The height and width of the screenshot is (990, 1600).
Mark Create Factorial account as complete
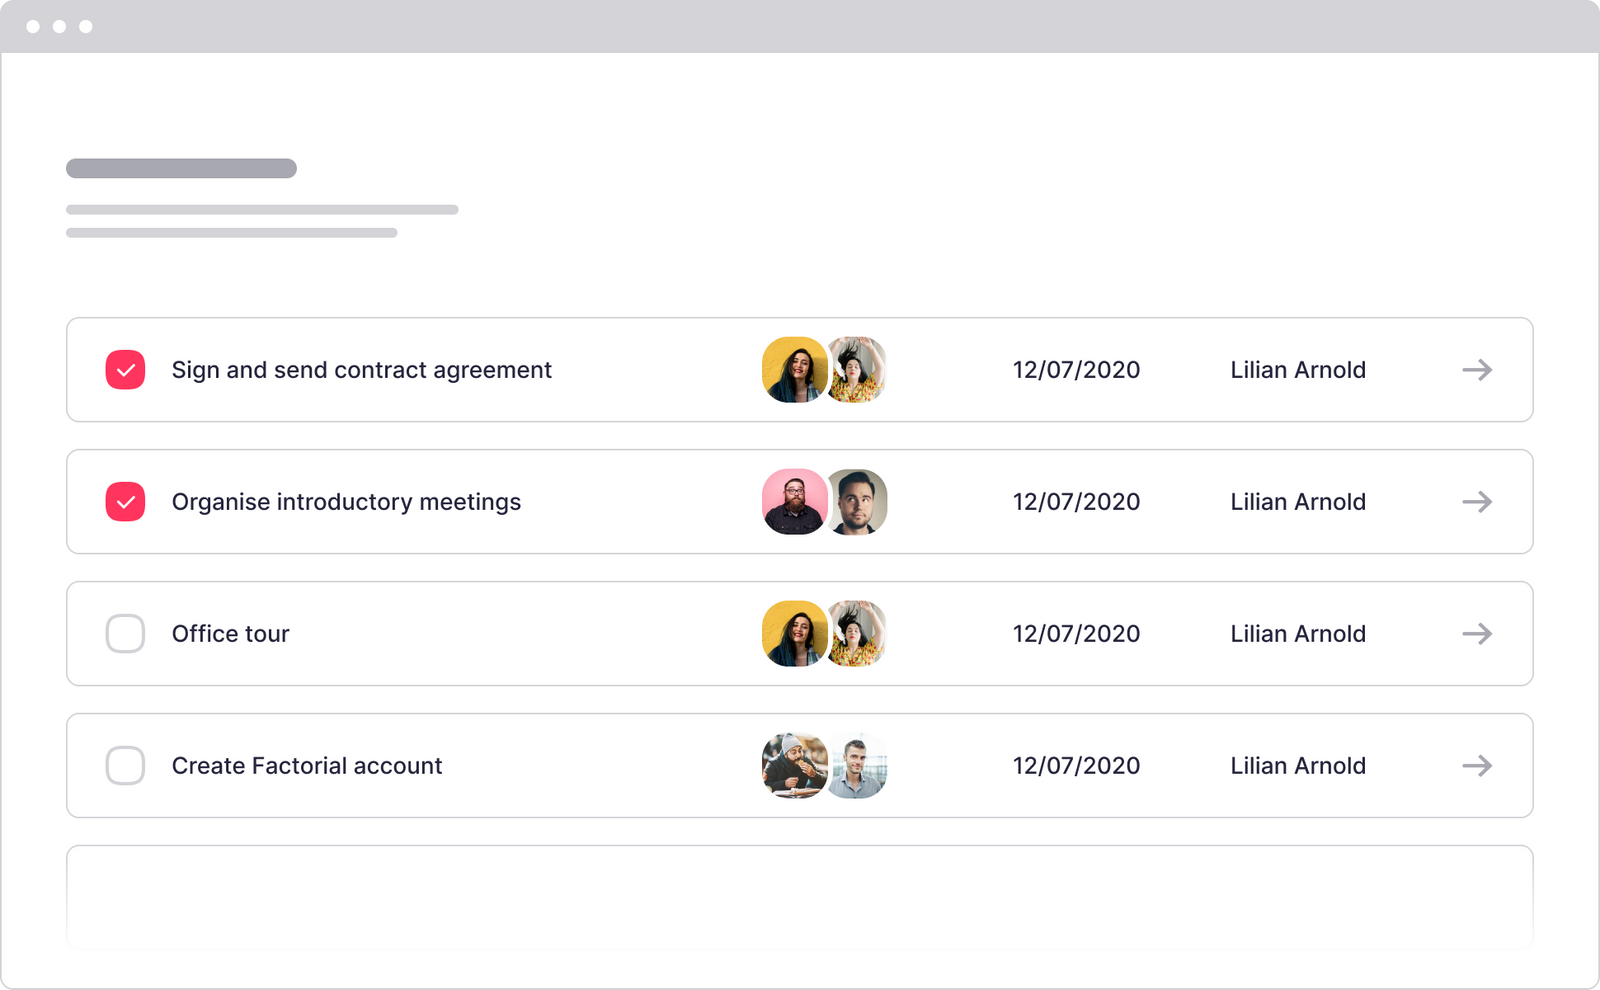tap(125, 765)
